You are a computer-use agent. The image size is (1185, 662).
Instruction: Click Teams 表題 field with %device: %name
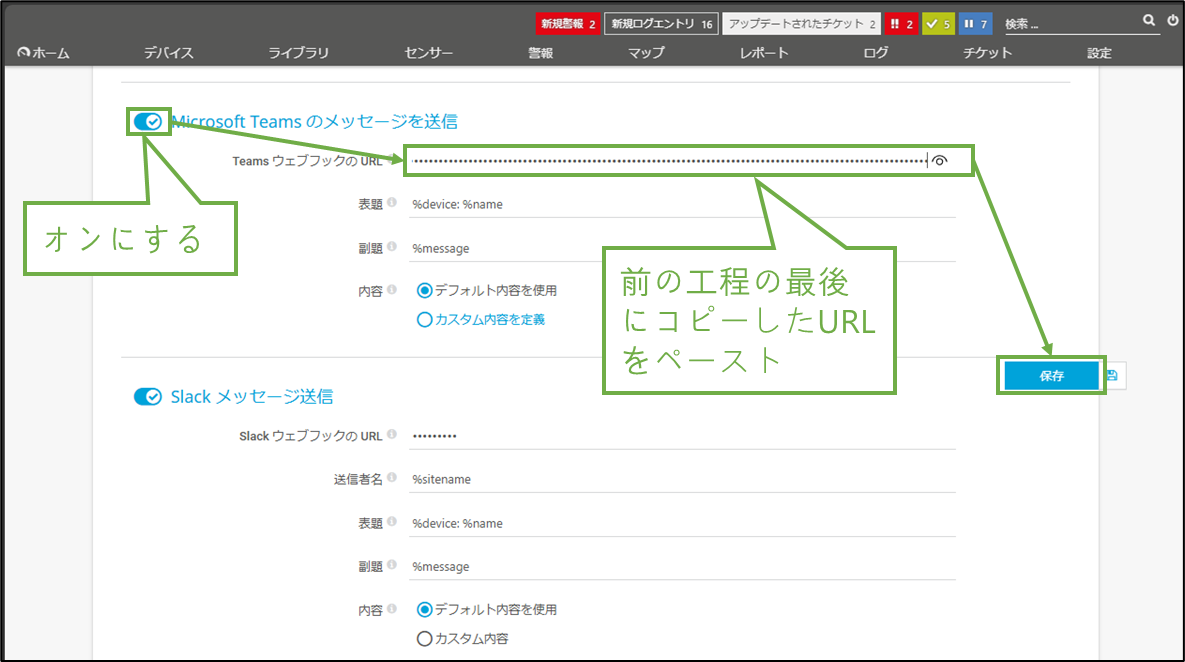(682, 204)
